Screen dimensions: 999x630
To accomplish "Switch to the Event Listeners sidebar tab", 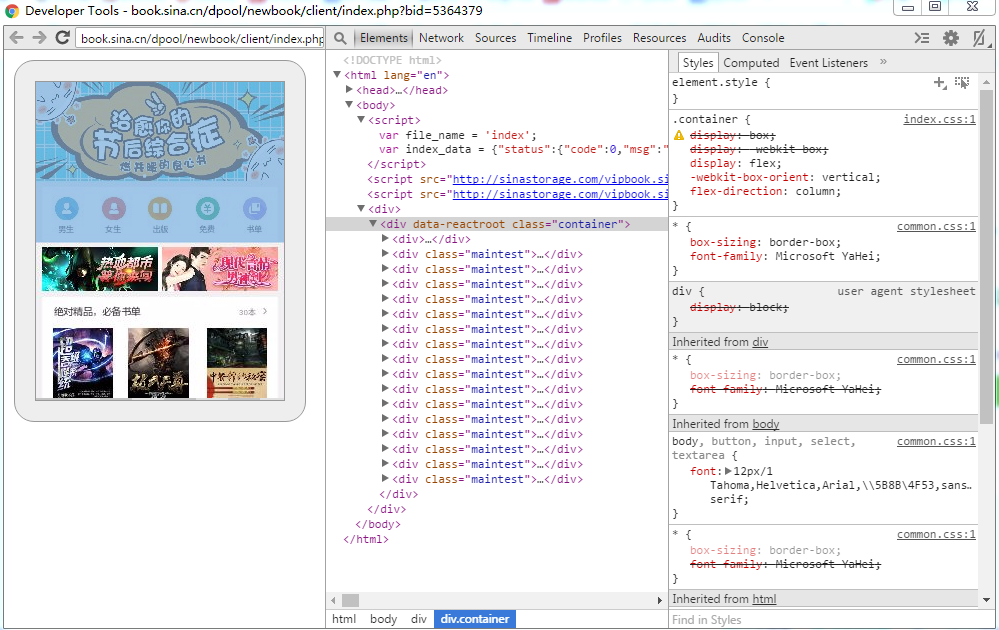I will 828,62.
